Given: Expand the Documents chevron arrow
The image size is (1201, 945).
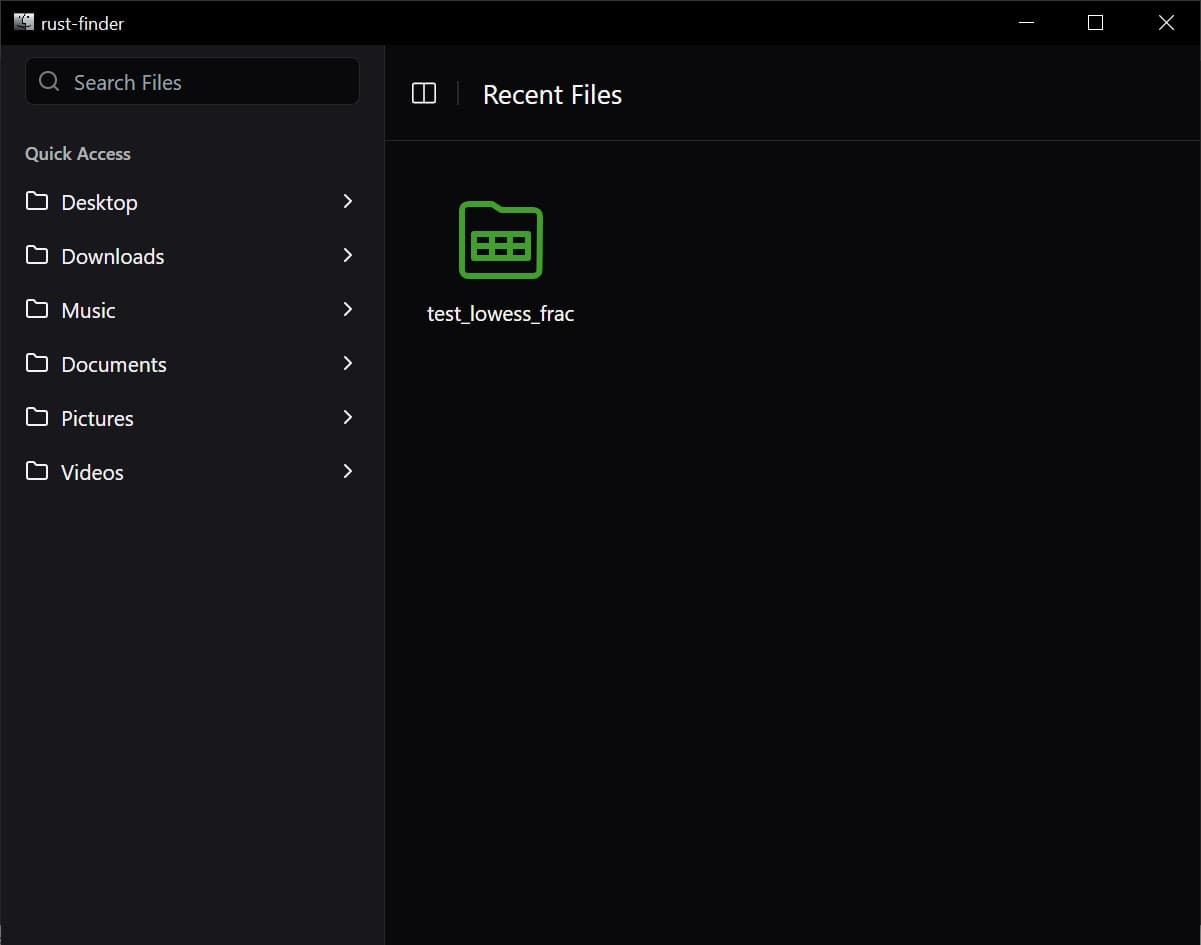Looking at the screenshot, I should pyautogui.click(x=348, y=363).
